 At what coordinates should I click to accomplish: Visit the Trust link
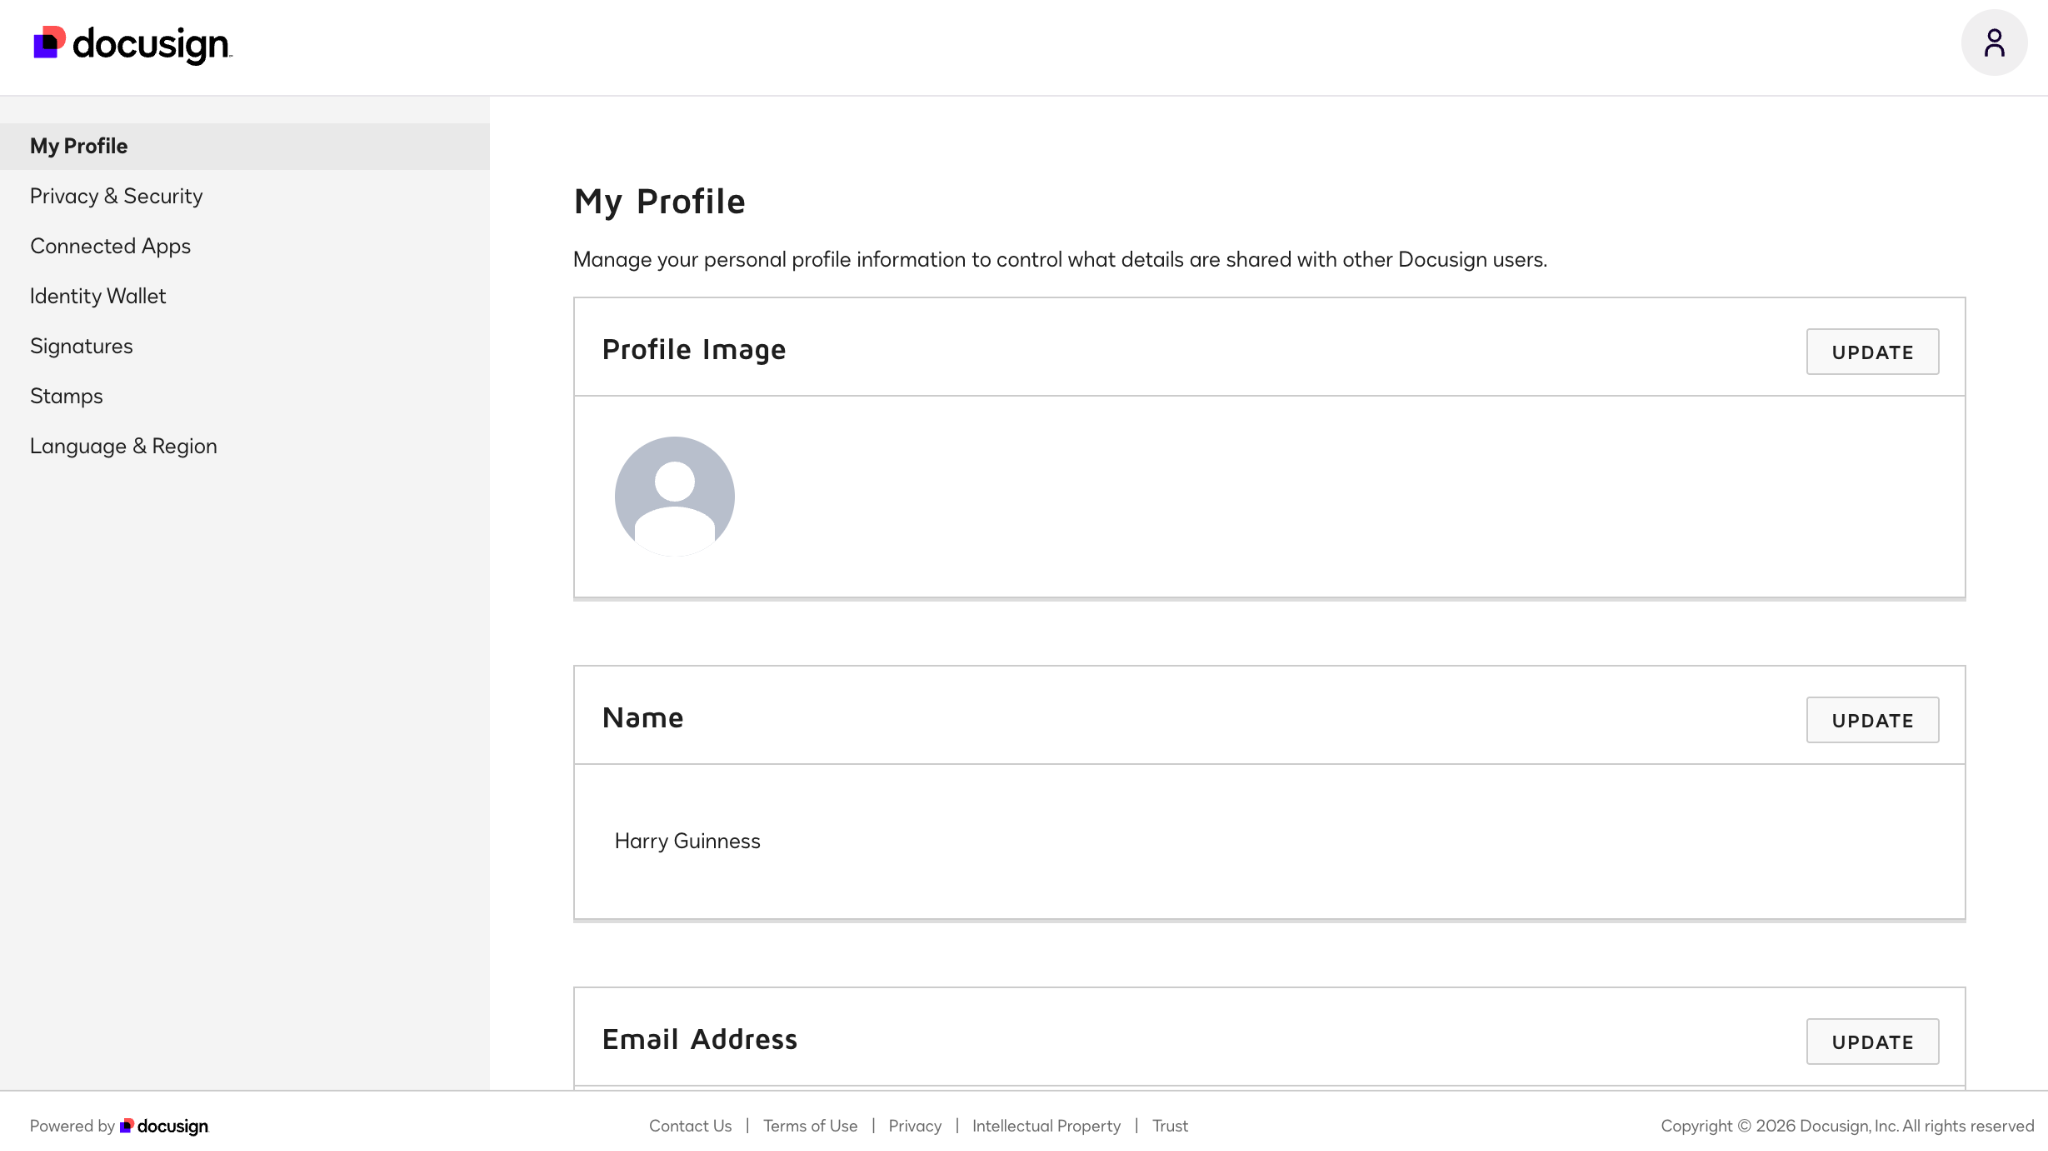tap(1170, 1126)
